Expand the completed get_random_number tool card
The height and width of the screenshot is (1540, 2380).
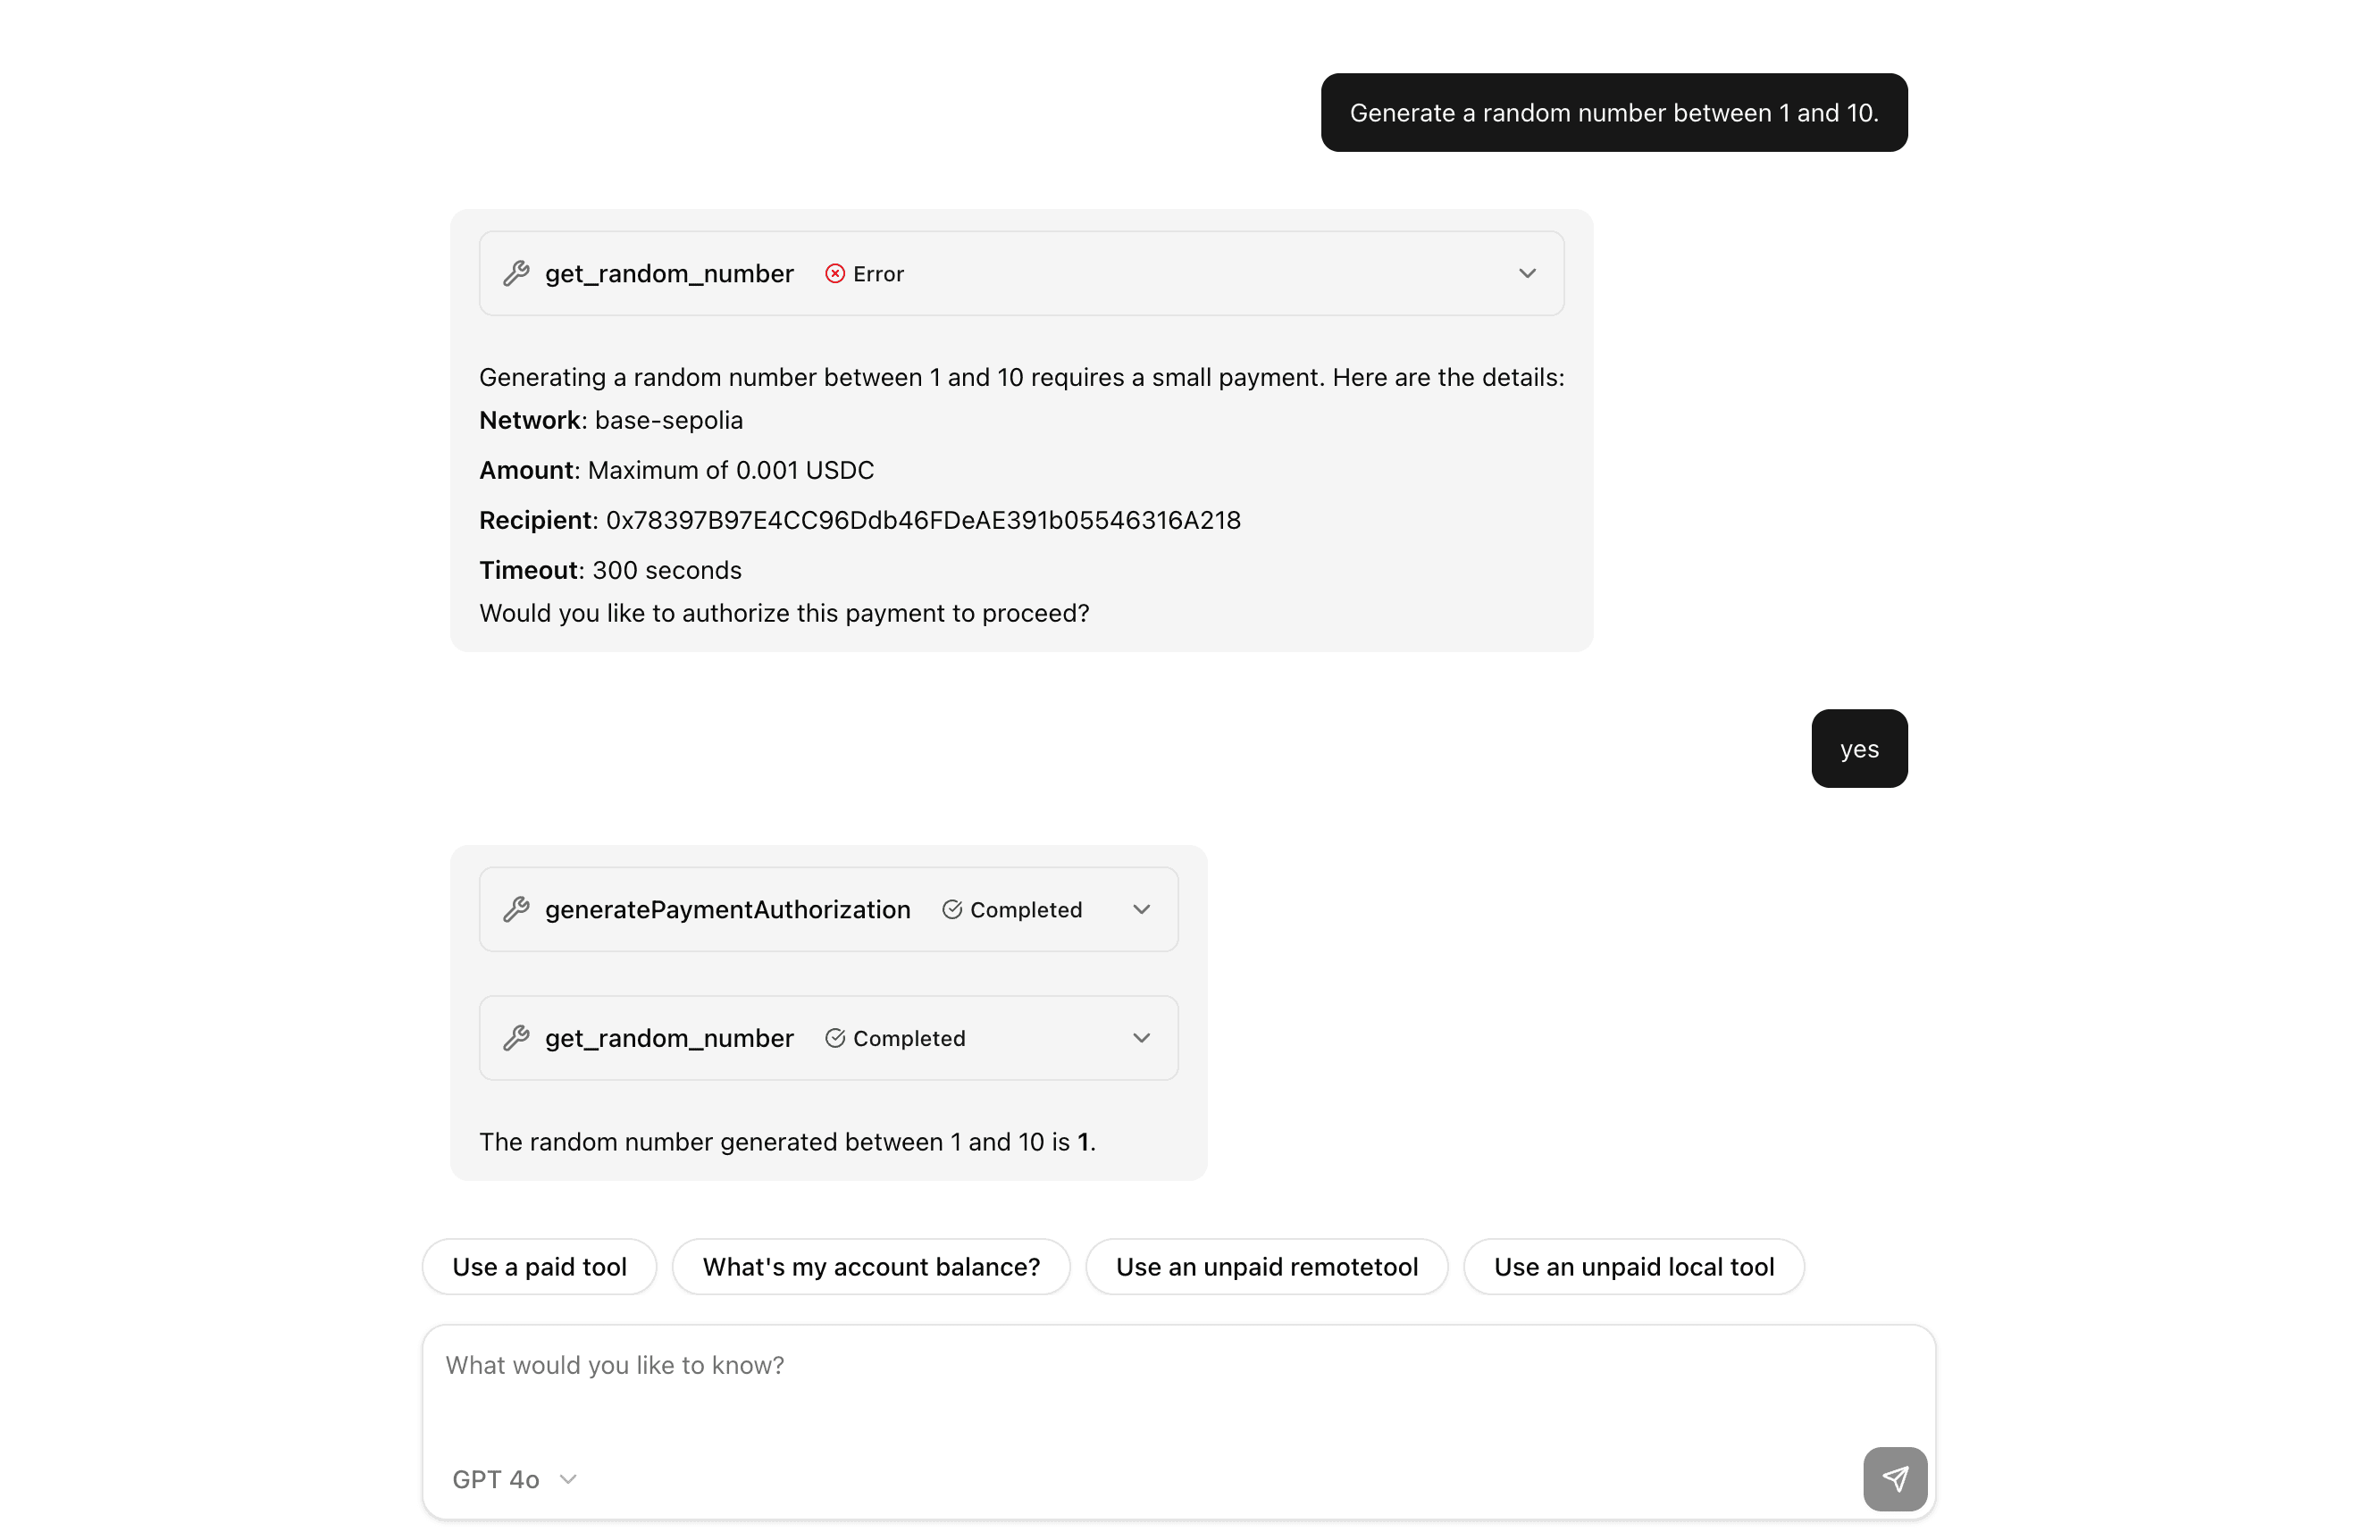pos(1141,1038)
